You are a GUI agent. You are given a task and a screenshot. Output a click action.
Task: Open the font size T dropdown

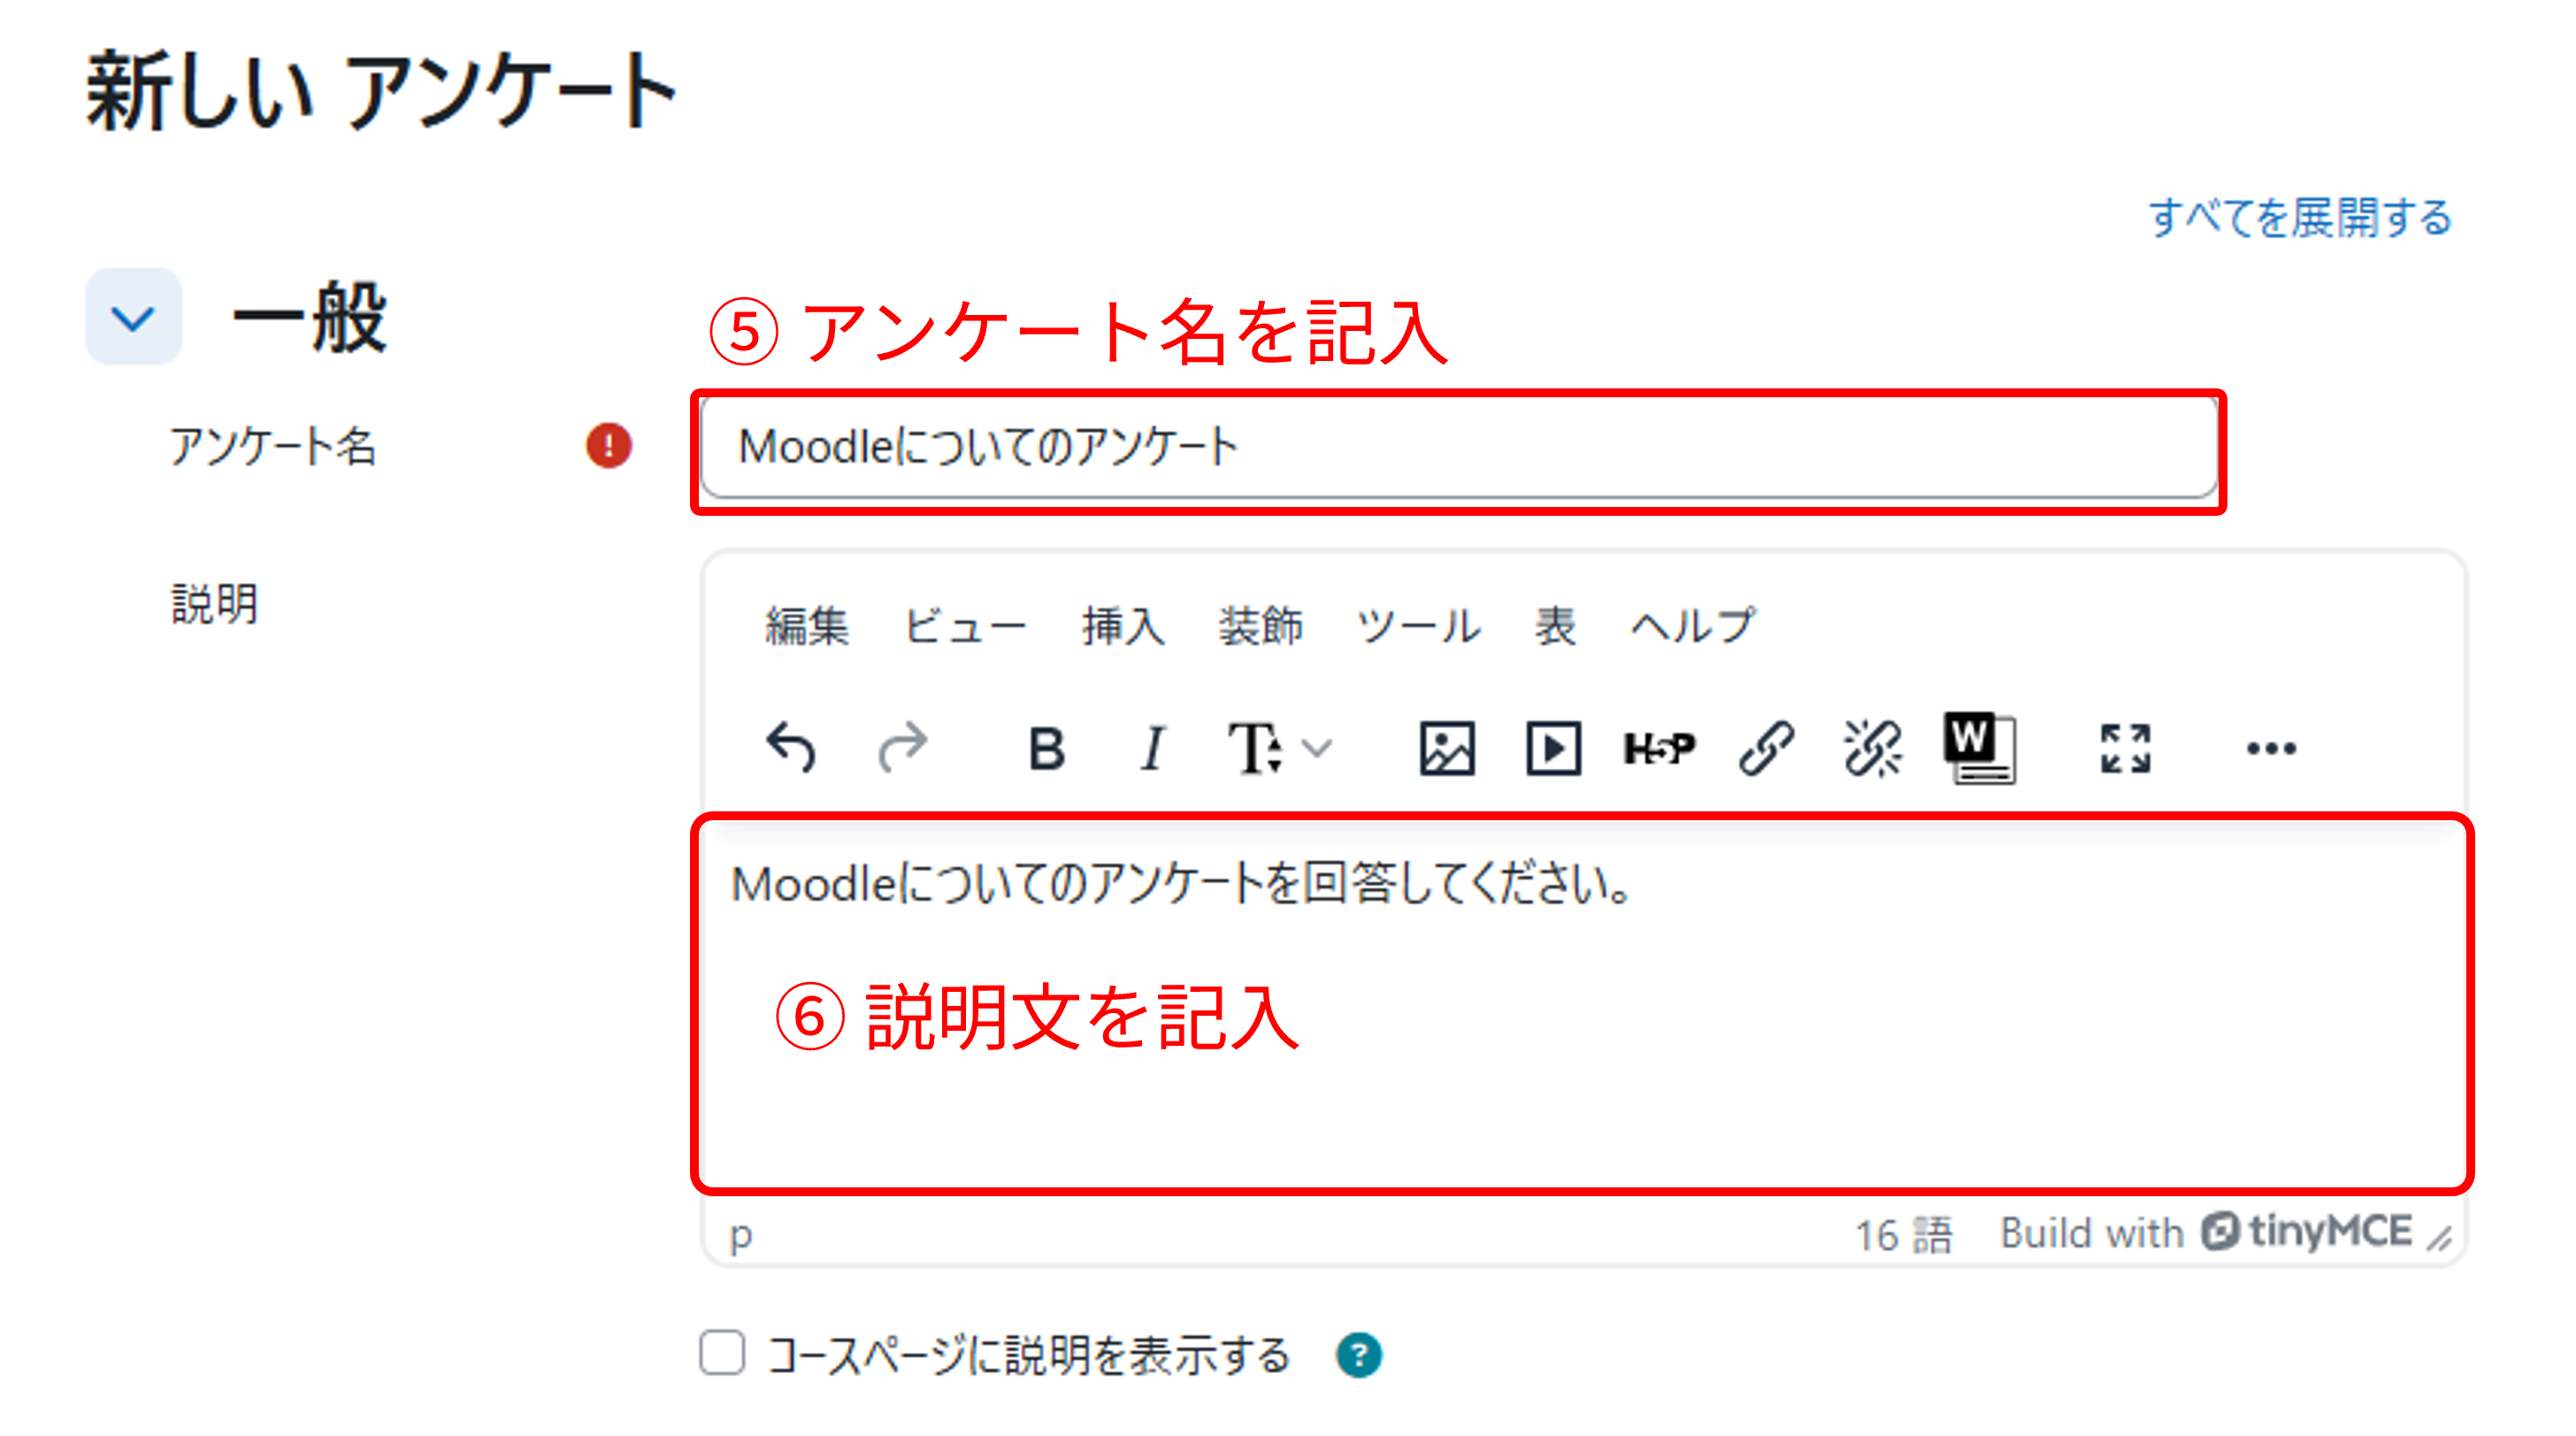(1279, 748)
